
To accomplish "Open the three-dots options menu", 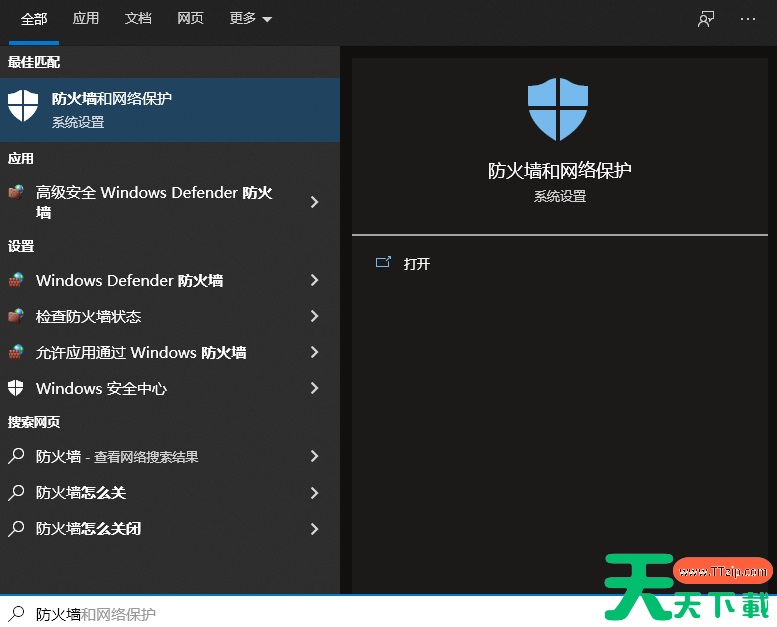I will tap(748, 19).
